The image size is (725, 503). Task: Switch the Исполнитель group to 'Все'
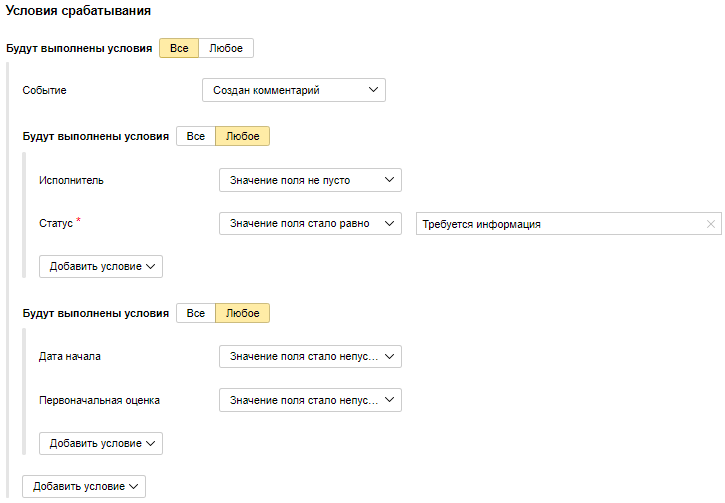tap(196, 136)
